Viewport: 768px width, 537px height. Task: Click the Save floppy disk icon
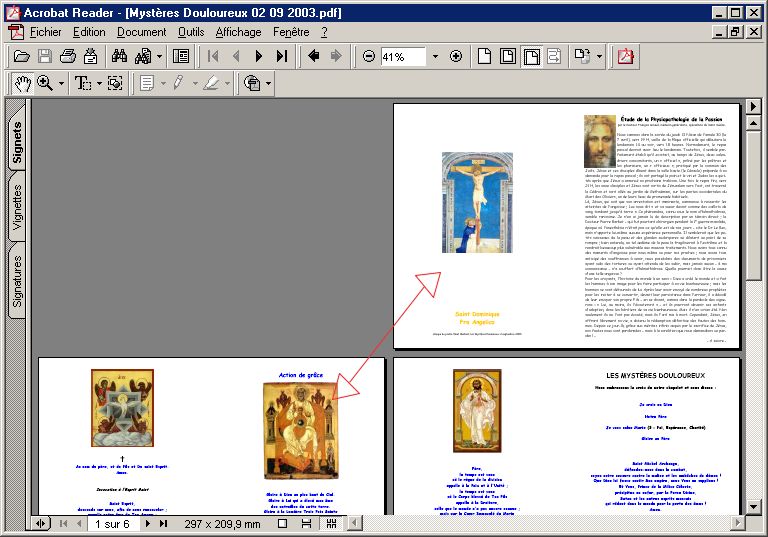point(45,56)
